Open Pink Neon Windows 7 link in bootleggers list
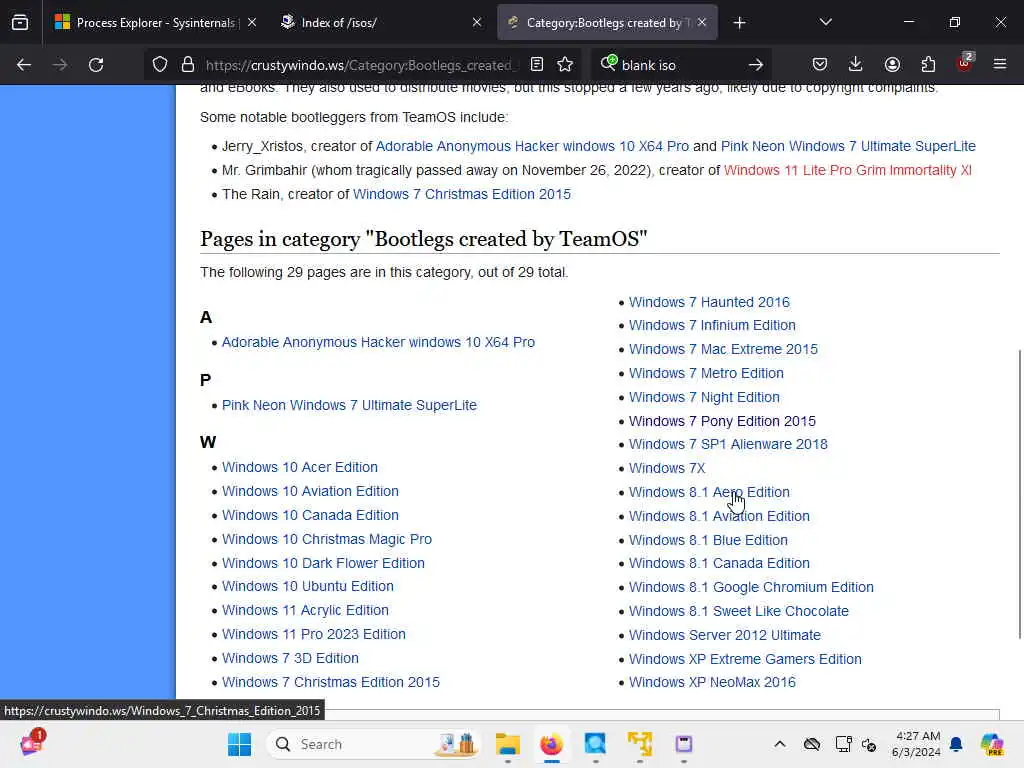Screen dimensions: 1024x768 (x=848, y=146)
